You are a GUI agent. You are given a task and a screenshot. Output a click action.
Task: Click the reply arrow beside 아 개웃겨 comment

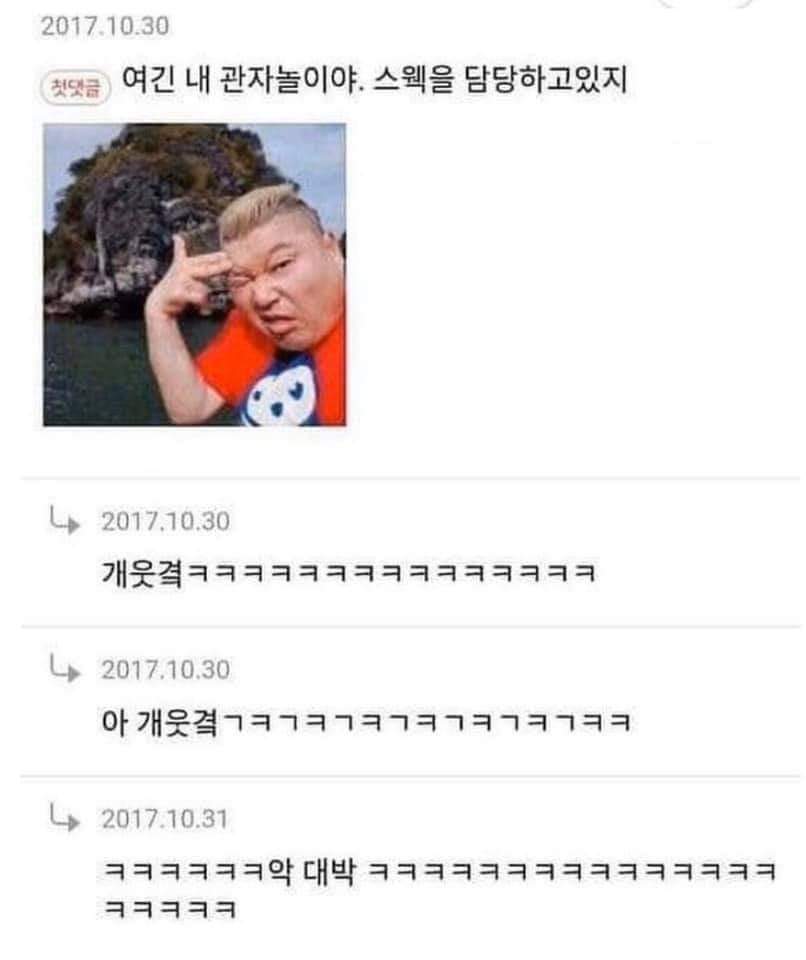[x=65, y=669]
